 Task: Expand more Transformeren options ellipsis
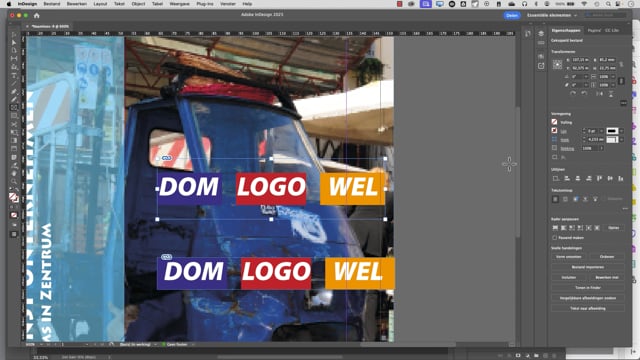click(x=623, y=103)
